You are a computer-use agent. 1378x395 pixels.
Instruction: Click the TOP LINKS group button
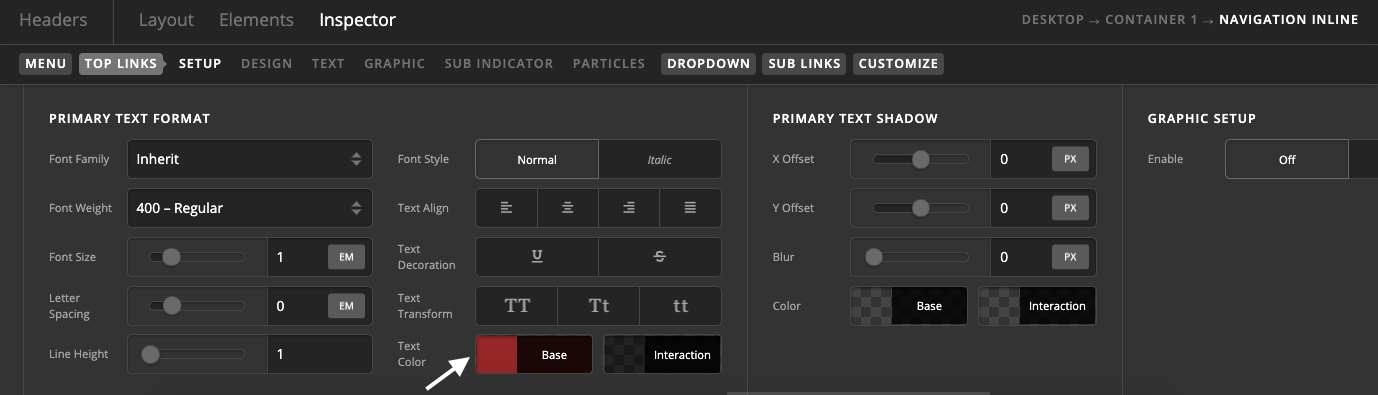(120, 63)
